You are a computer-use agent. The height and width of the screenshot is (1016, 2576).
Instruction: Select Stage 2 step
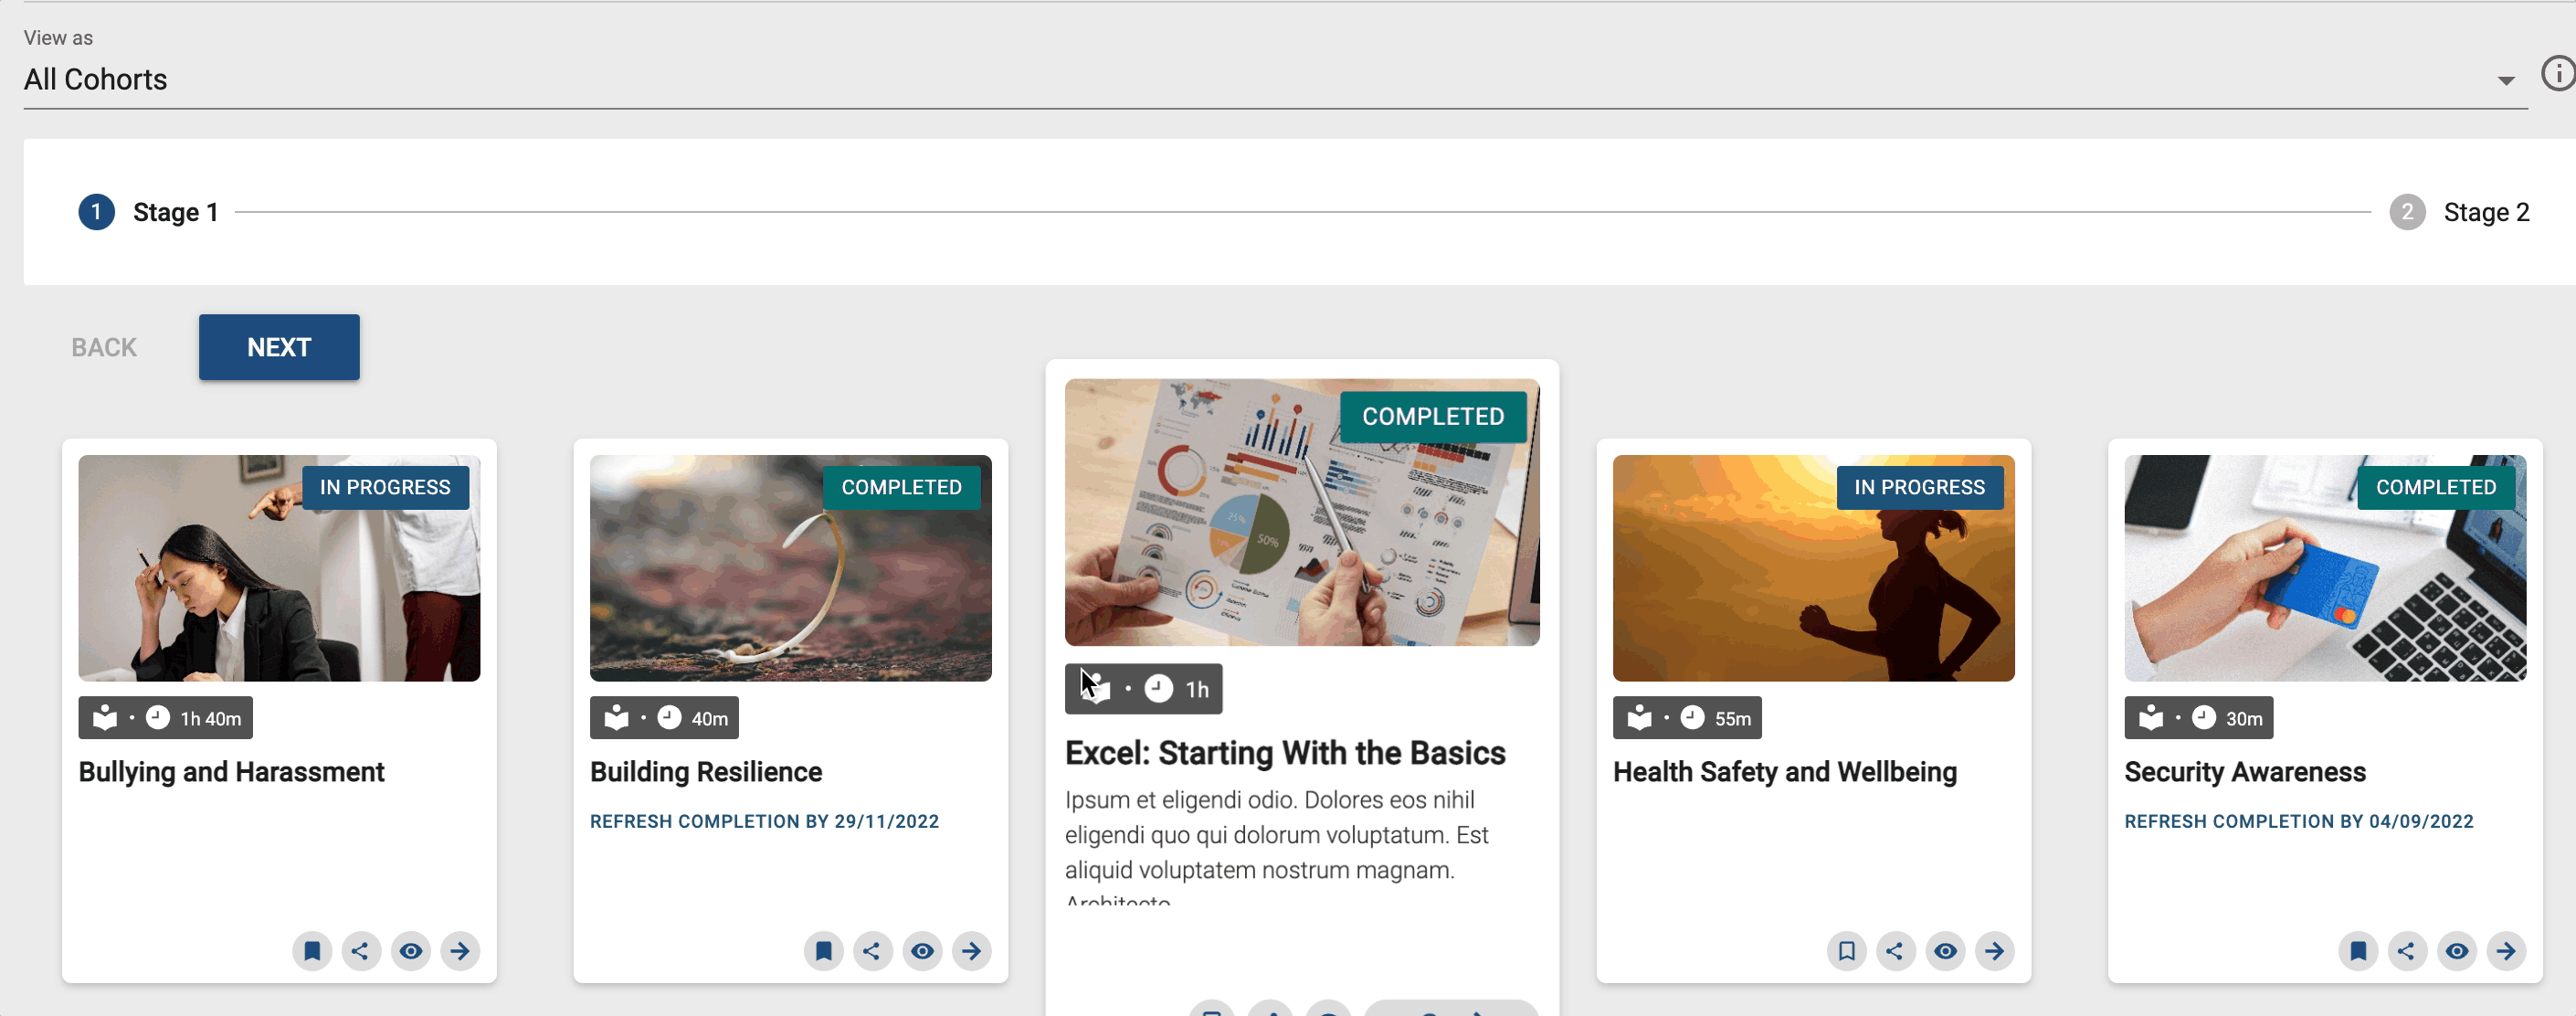tap(2459, 212)
